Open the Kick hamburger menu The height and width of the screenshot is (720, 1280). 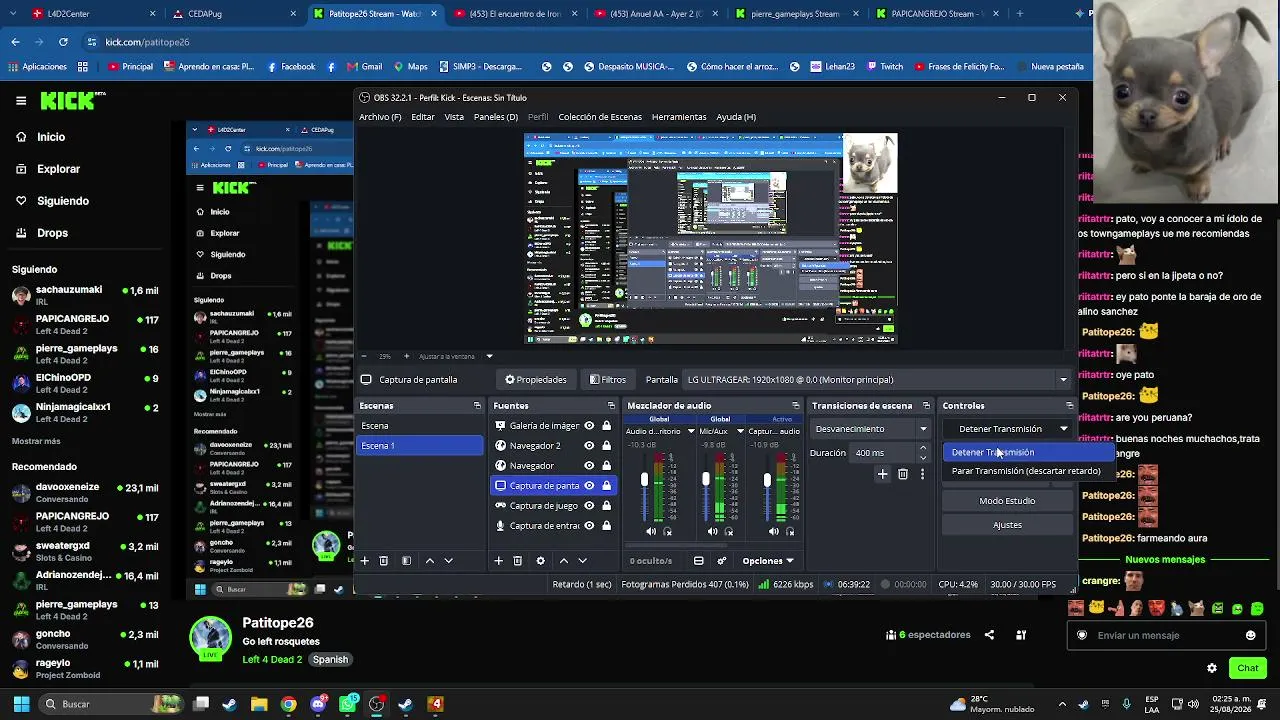point(21,101)
